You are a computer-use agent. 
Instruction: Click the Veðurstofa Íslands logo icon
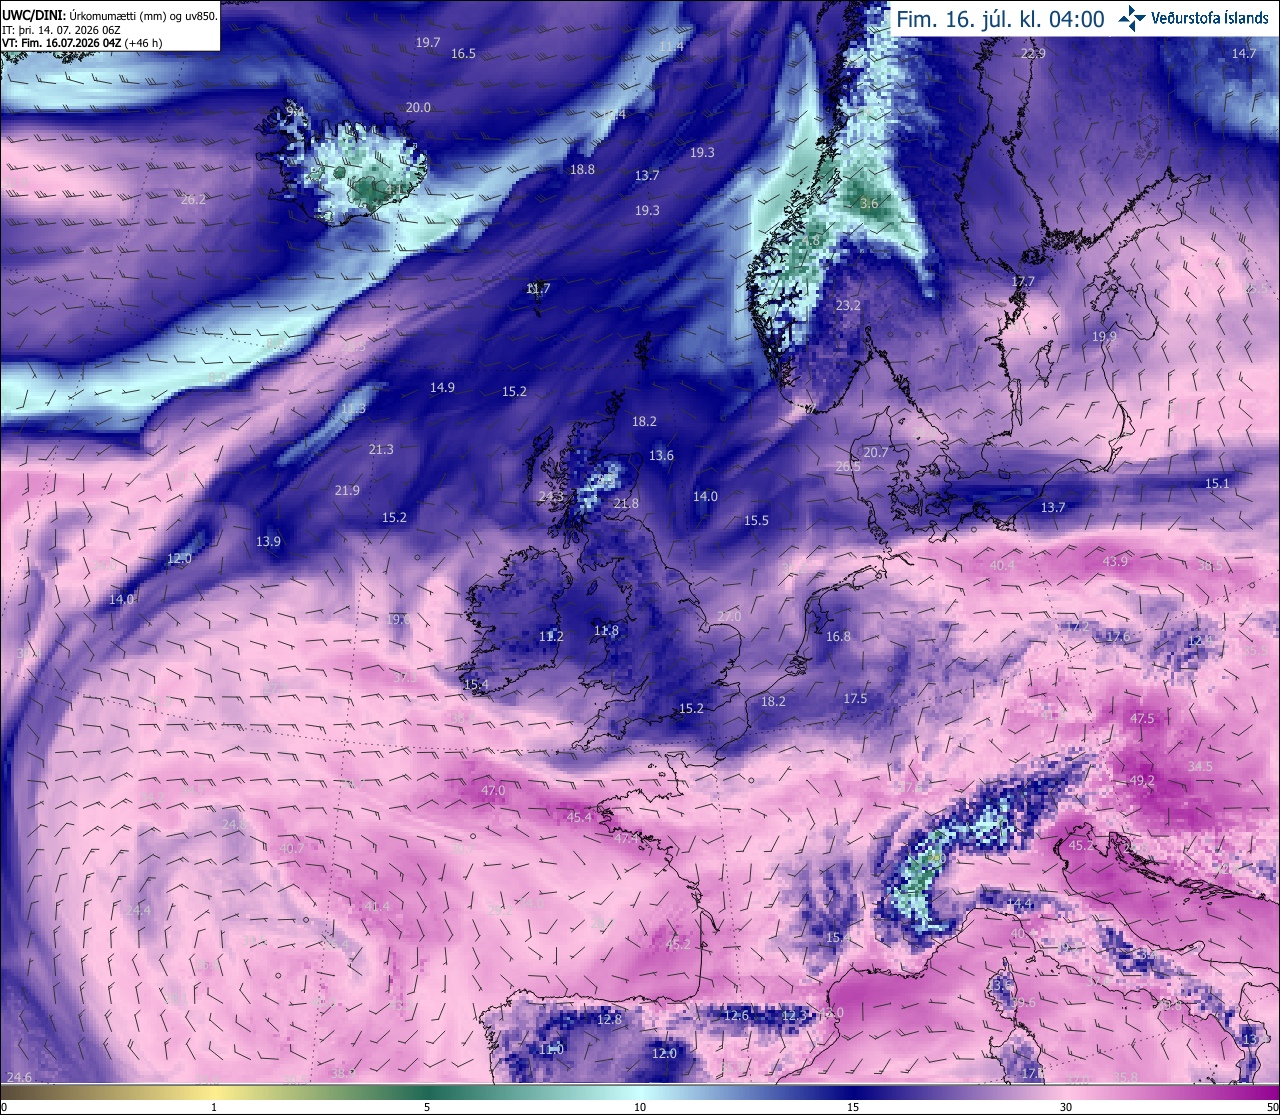click(x=1132, y=18)
